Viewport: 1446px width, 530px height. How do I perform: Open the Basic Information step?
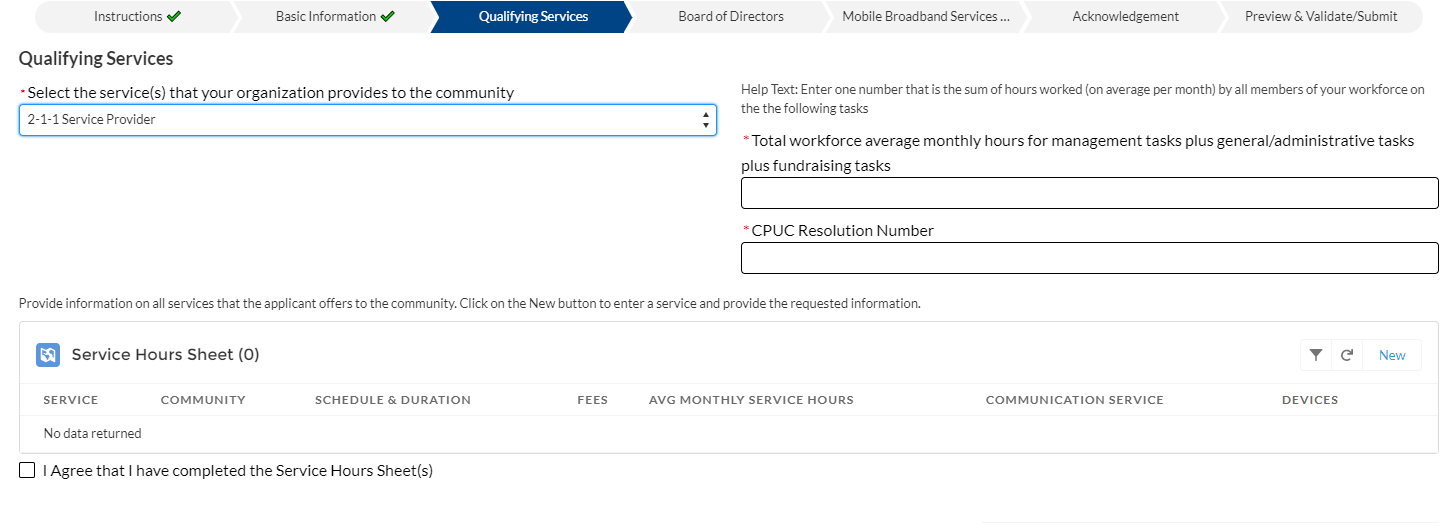coord(334,16)
